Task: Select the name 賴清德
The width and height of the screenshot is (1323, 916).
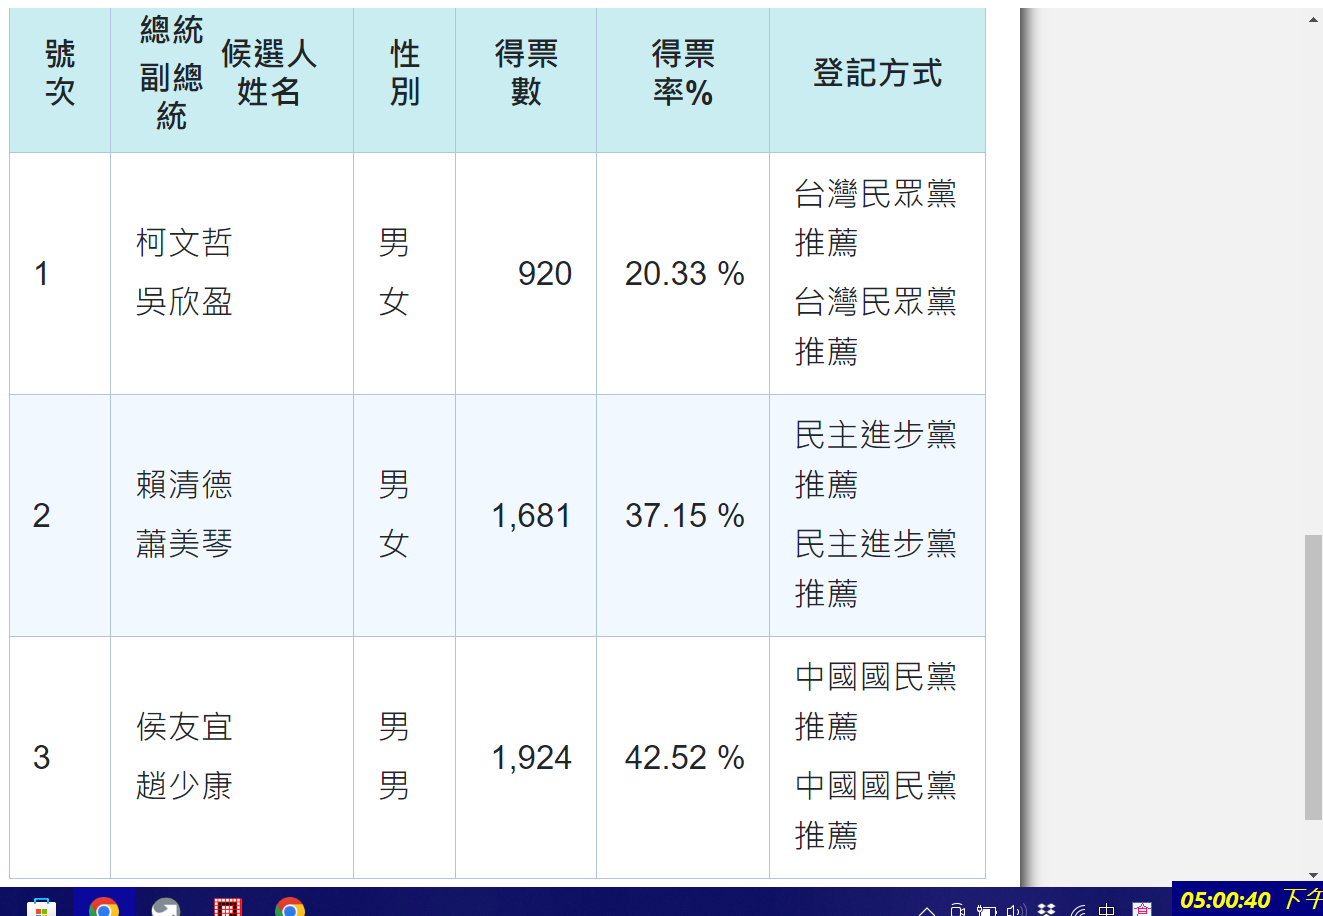Action: click(184, 485)
